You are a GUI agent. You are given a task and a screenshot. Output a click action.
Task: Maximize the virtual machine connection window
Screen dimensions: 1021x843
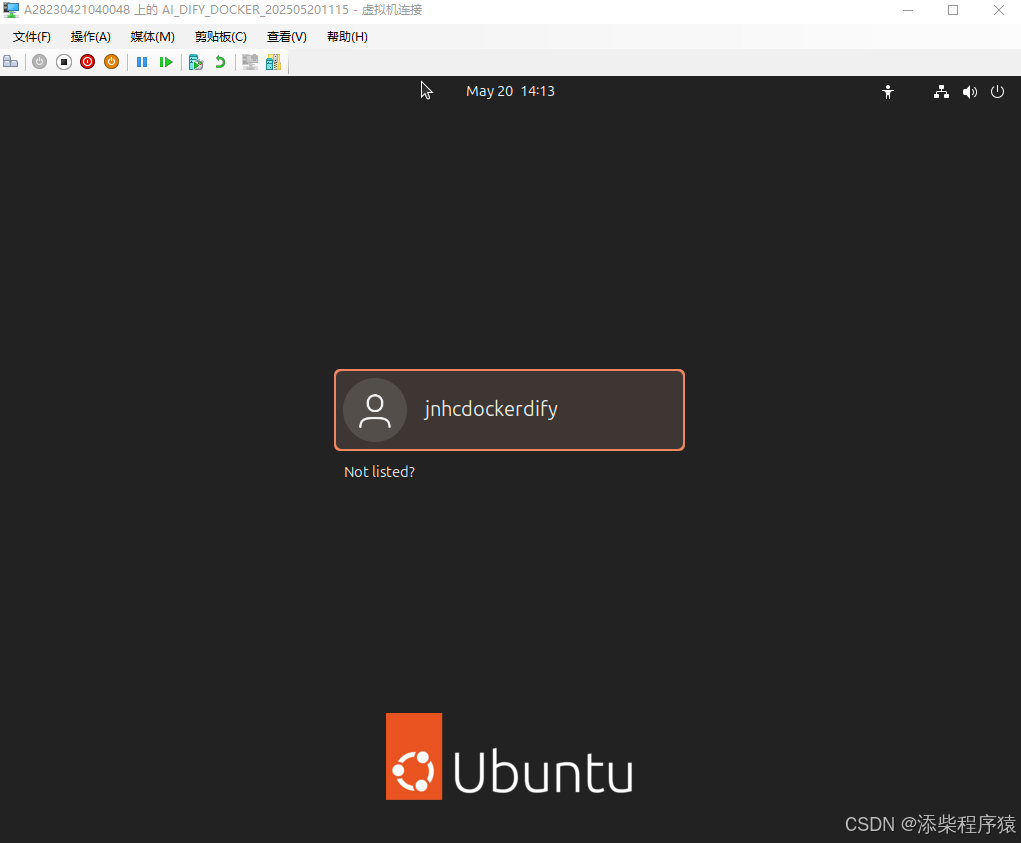pos(953,10)
